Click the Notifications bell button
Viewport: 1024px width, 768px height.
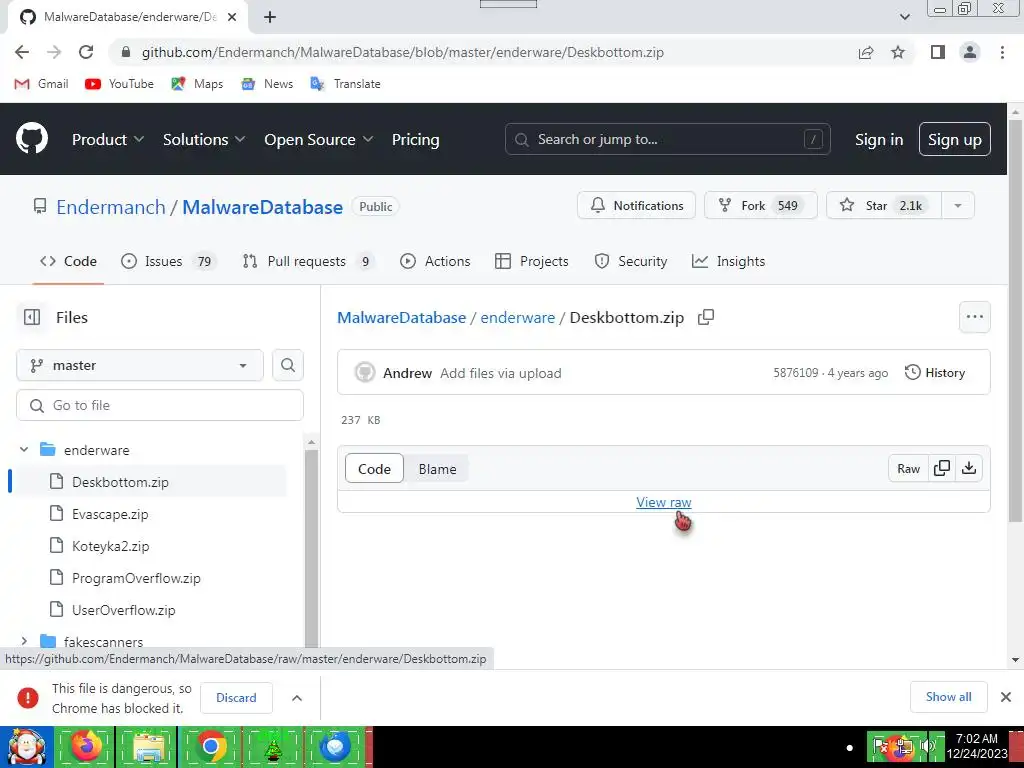637,205
